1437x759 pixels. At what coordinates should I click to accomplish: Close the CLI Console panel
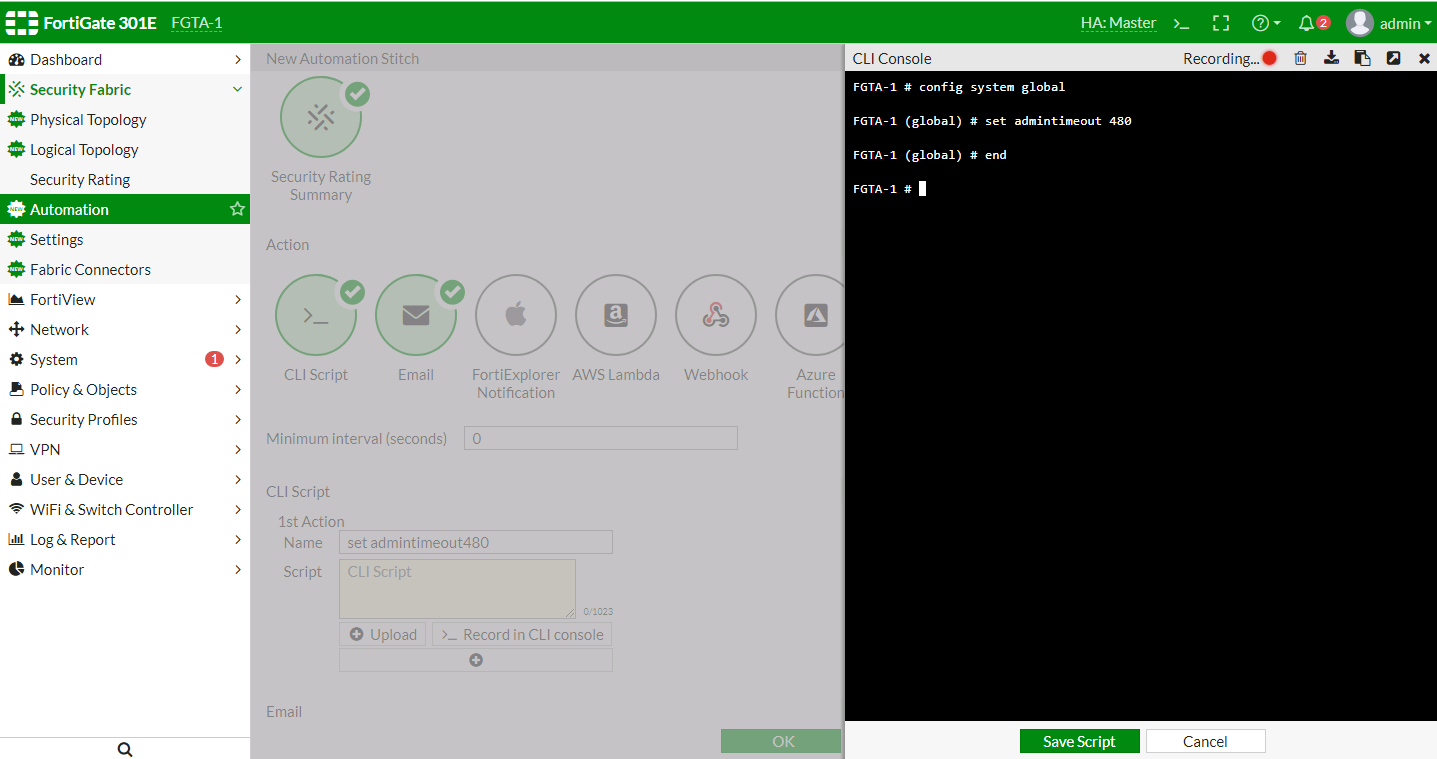coord(1424,58)
